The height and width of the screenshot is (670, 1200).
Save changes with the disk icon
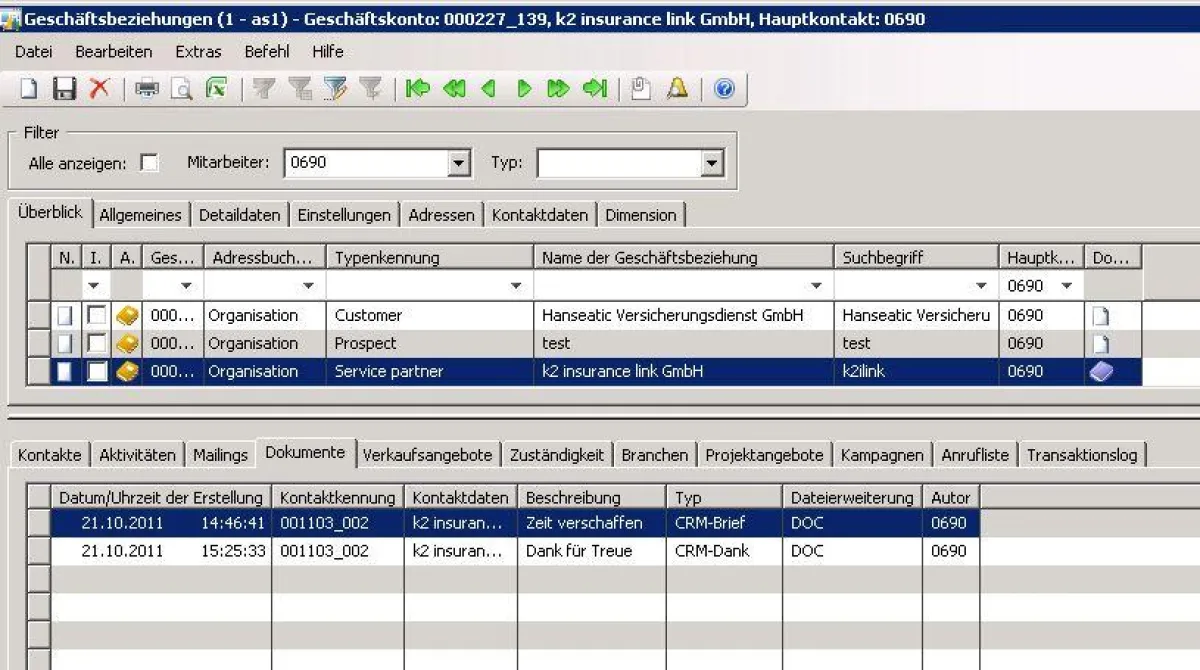coord(64,89)
